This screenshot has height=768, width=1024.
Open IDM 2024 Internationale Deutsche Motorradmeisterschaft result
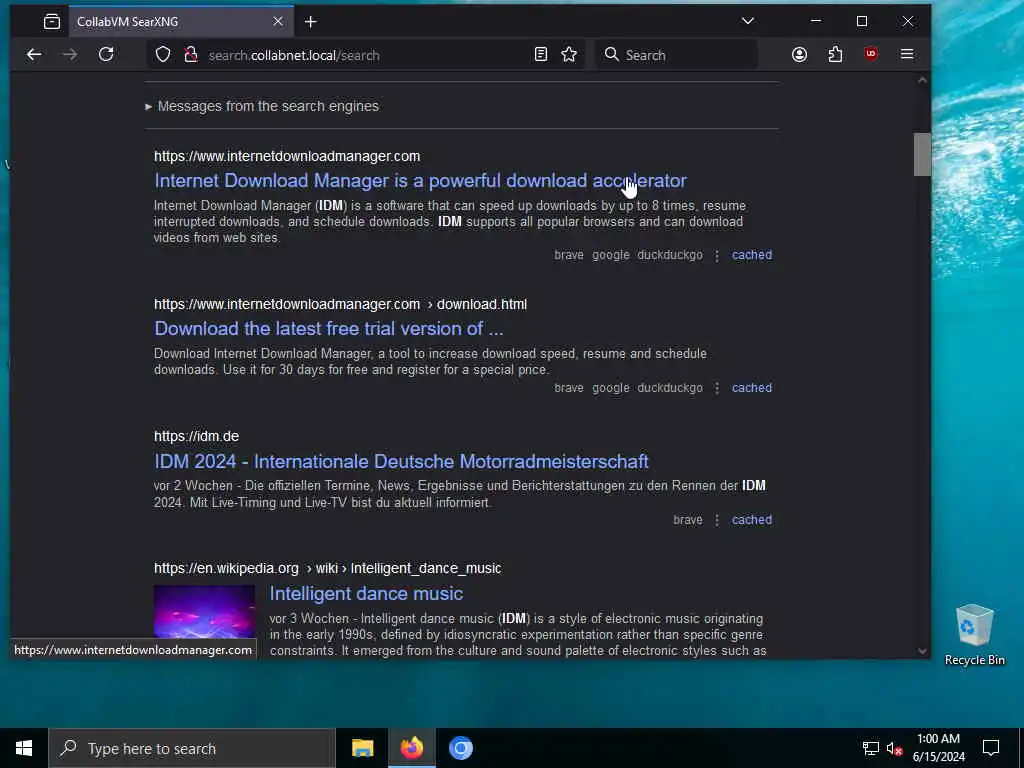tap(401, 461)
